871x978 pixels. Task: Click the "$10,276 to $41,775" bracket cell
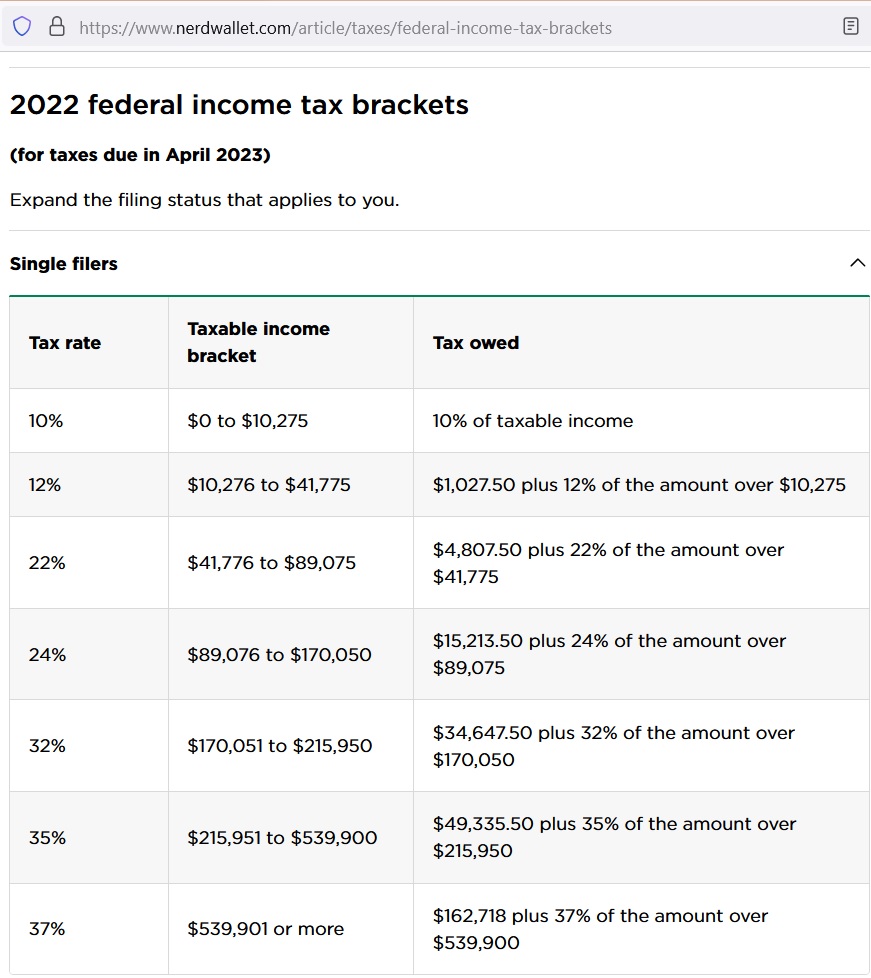[x=269, y=485]
